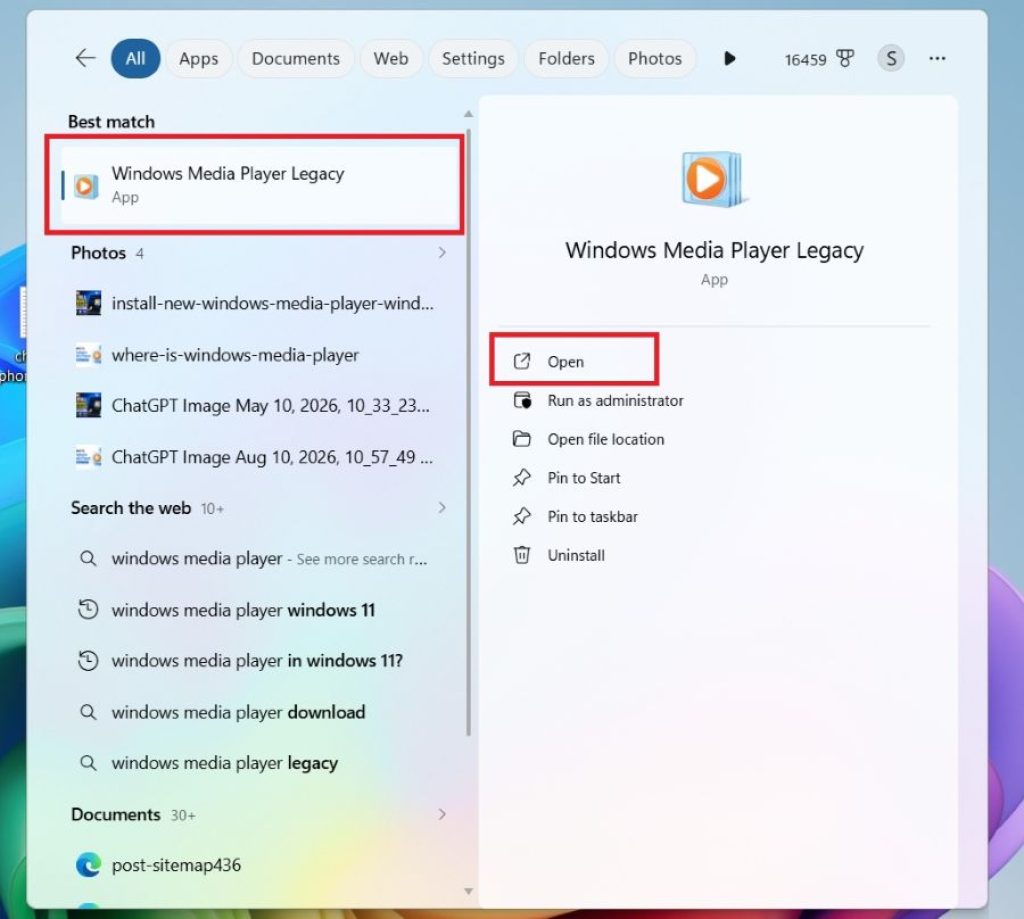Click the results list scroll down arrow
1024x919 pixels.
tap(468, 892)
